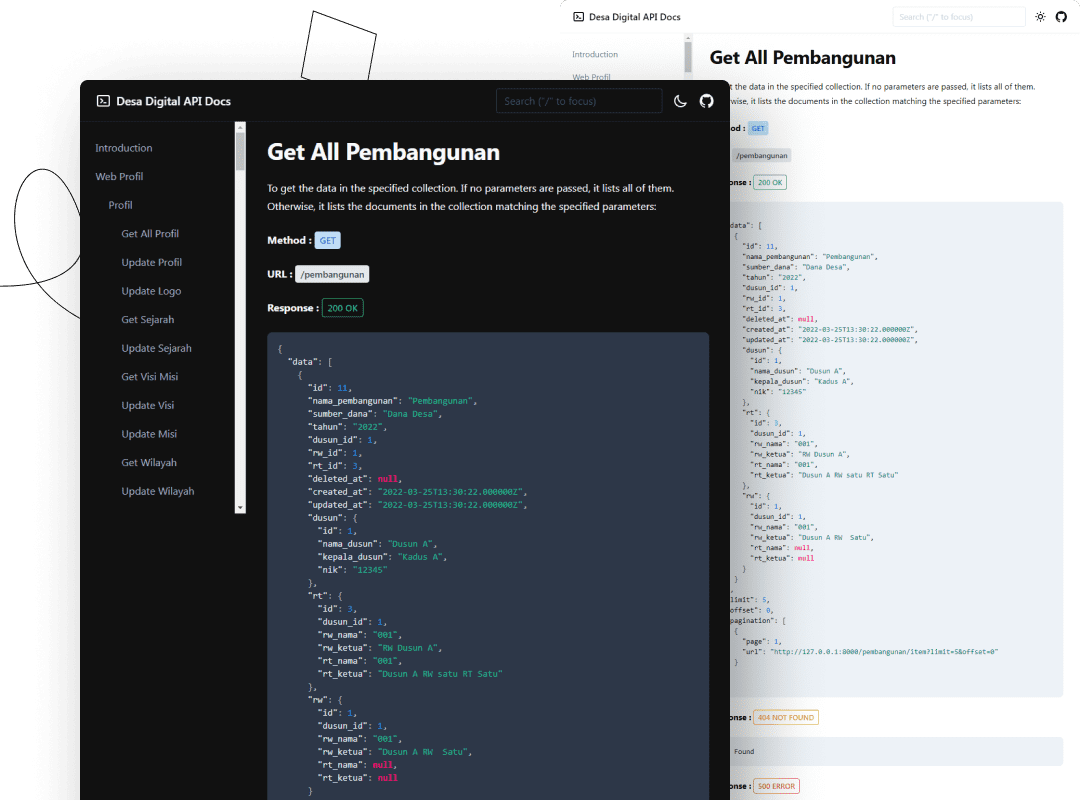The image size is (1080, 800).
Task: Collapse the Profil subsection in sidebar
Action: [x=120, y=205]
